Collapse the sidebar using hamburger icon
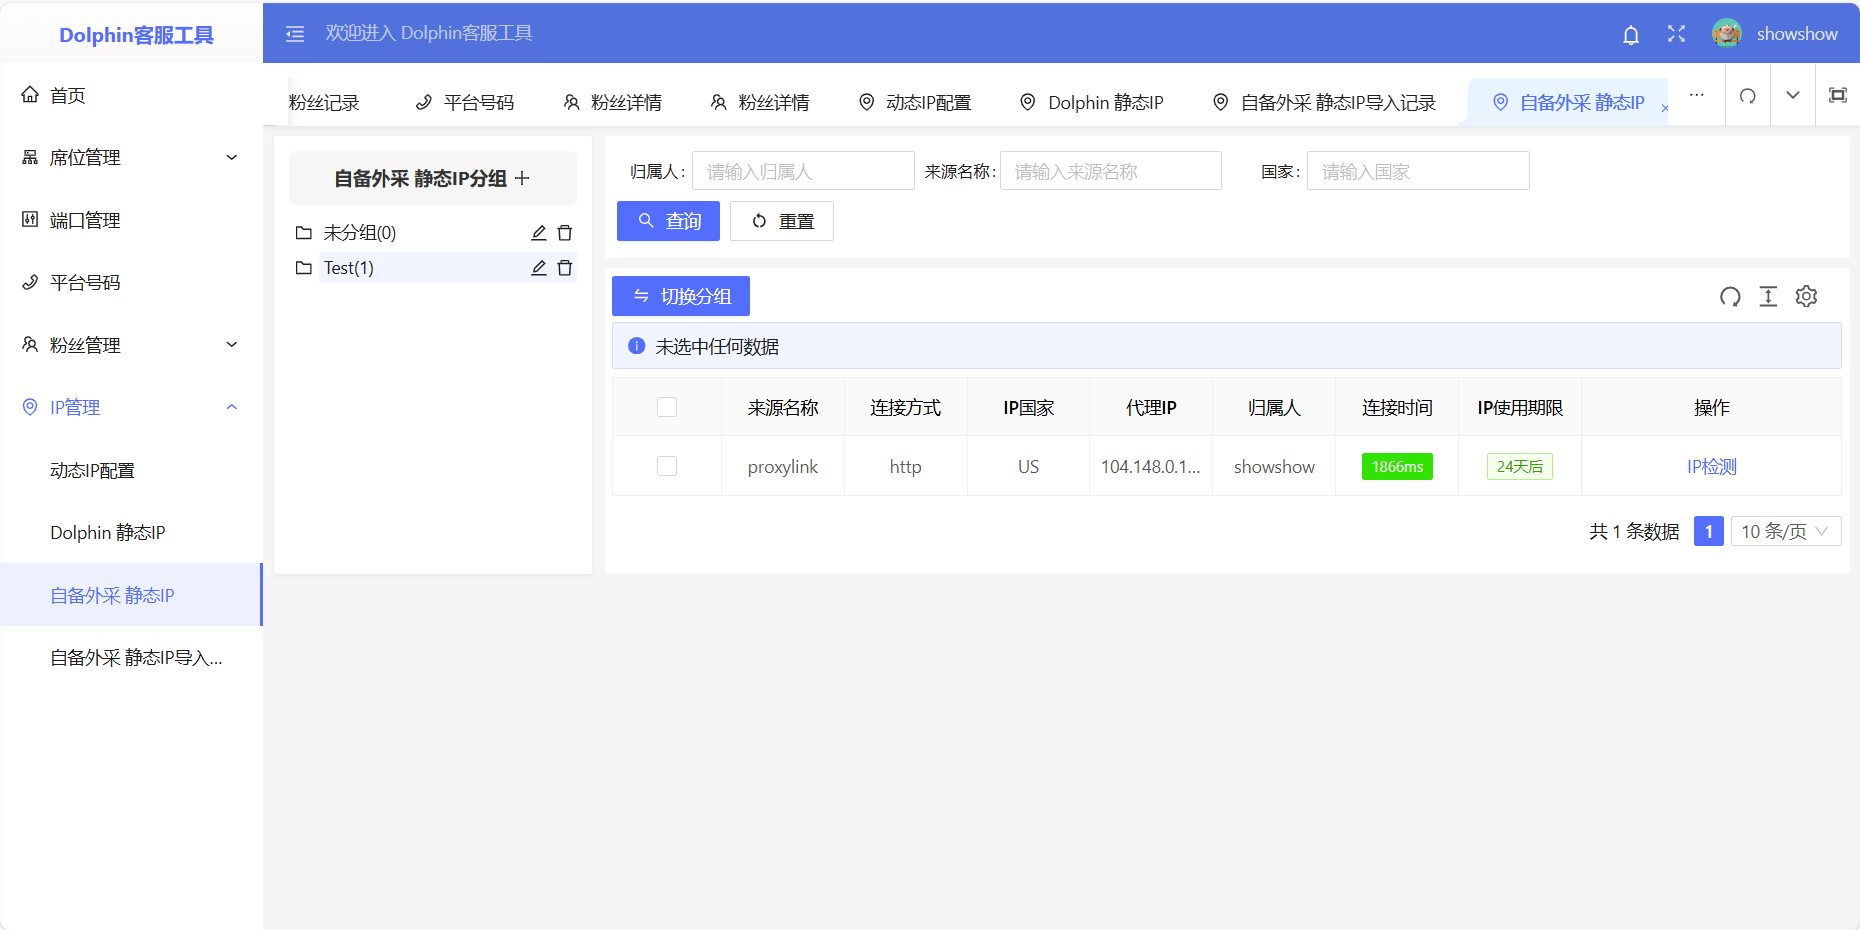 [295, 34]
